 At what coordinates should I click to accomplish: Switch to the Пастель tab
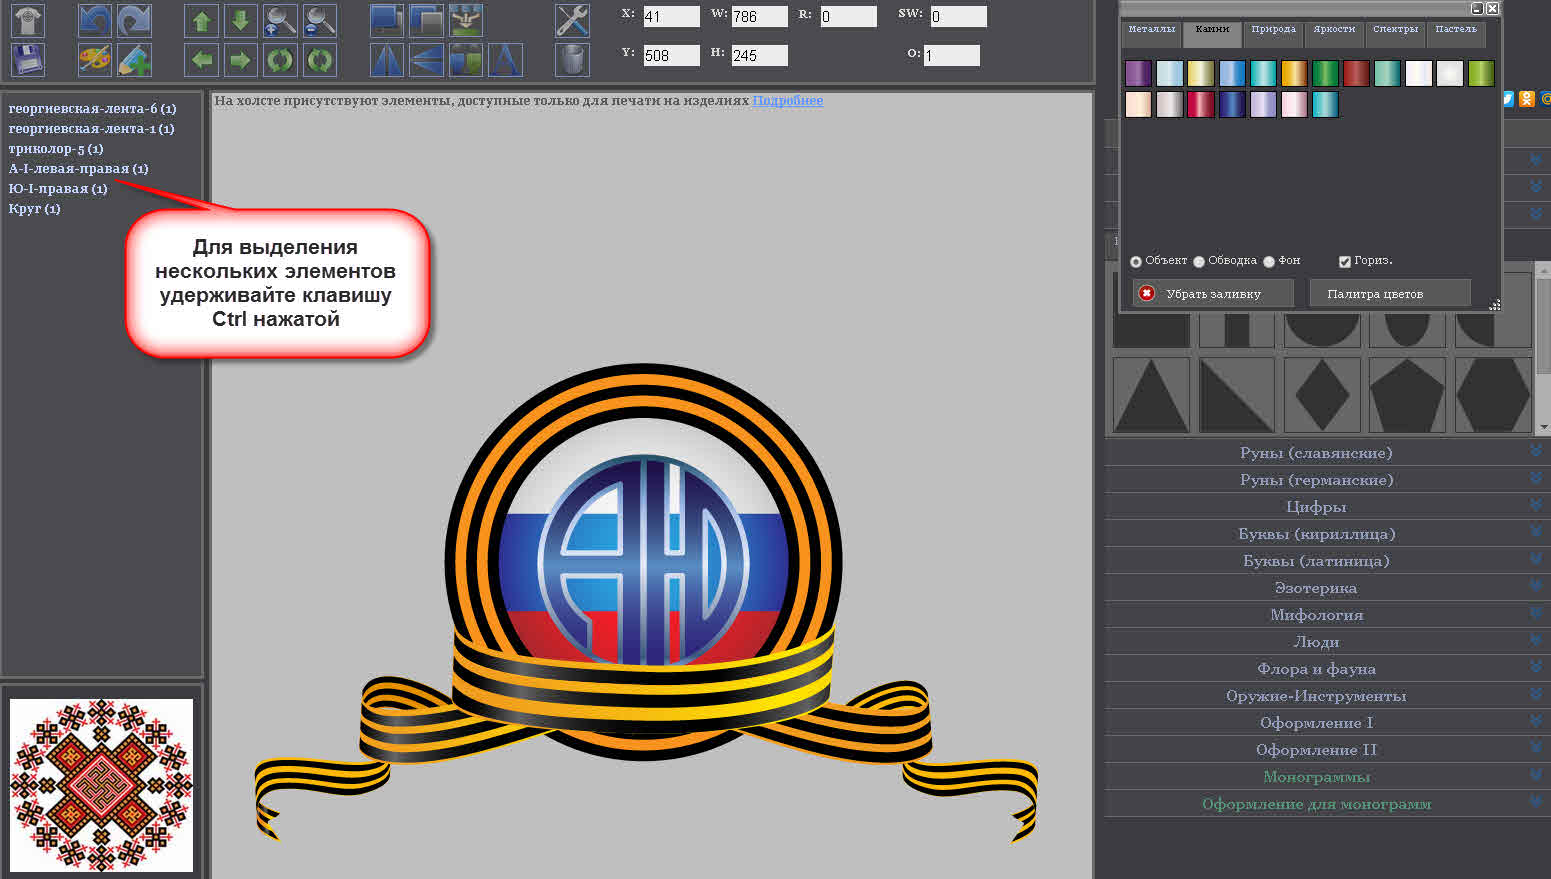1456,33
